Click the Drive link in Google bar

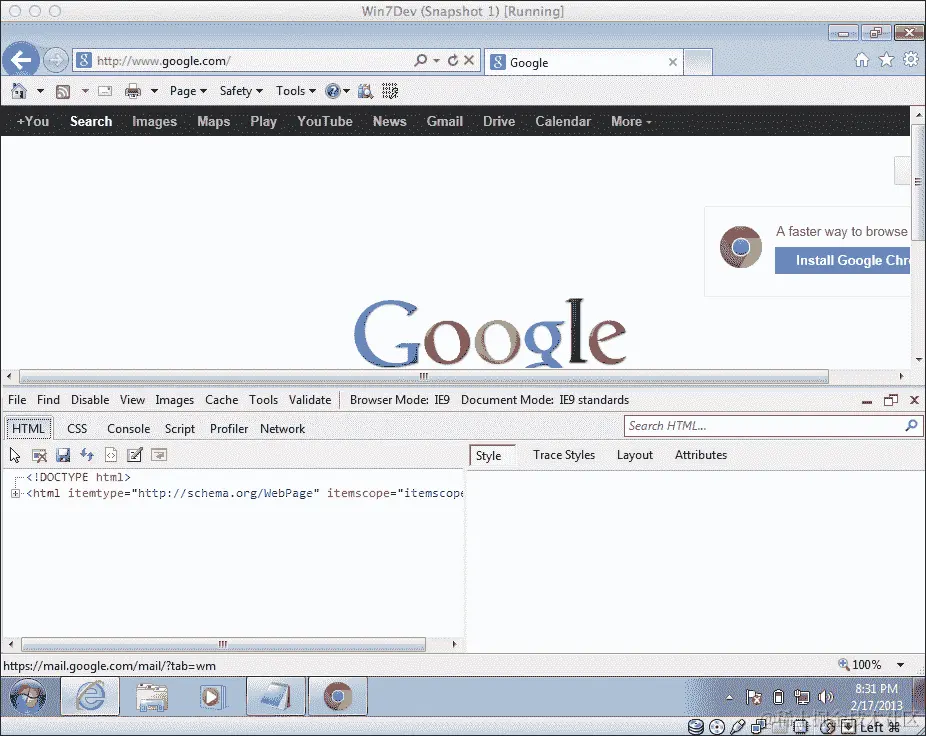(499, 121)
